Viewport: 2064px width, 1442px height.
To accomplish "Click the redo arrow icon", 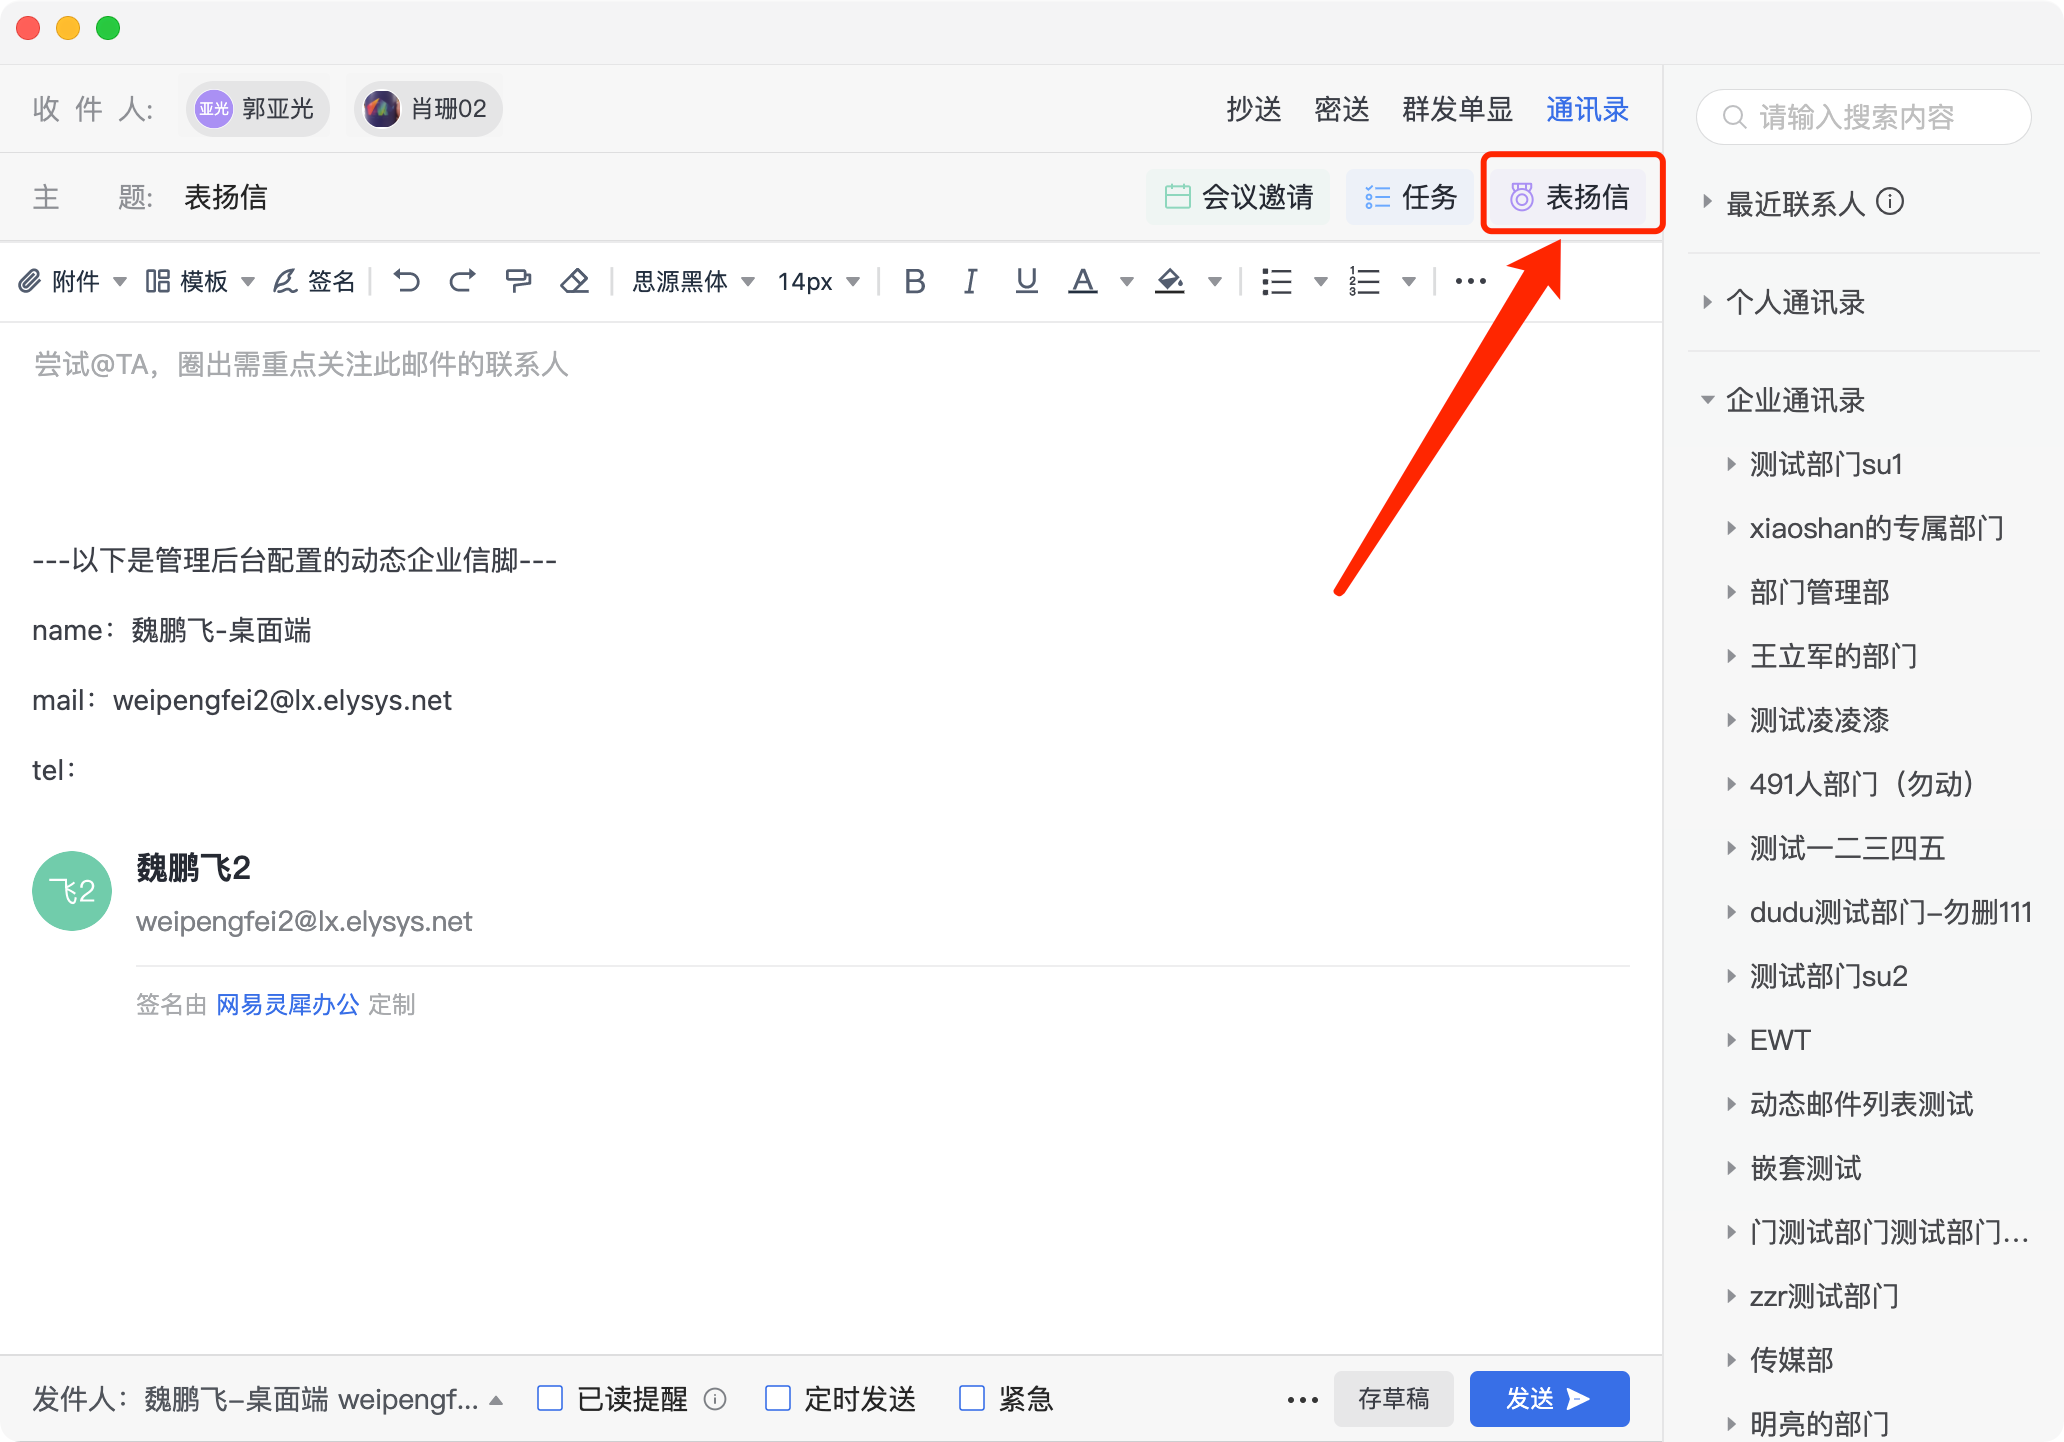I will 461,281.
